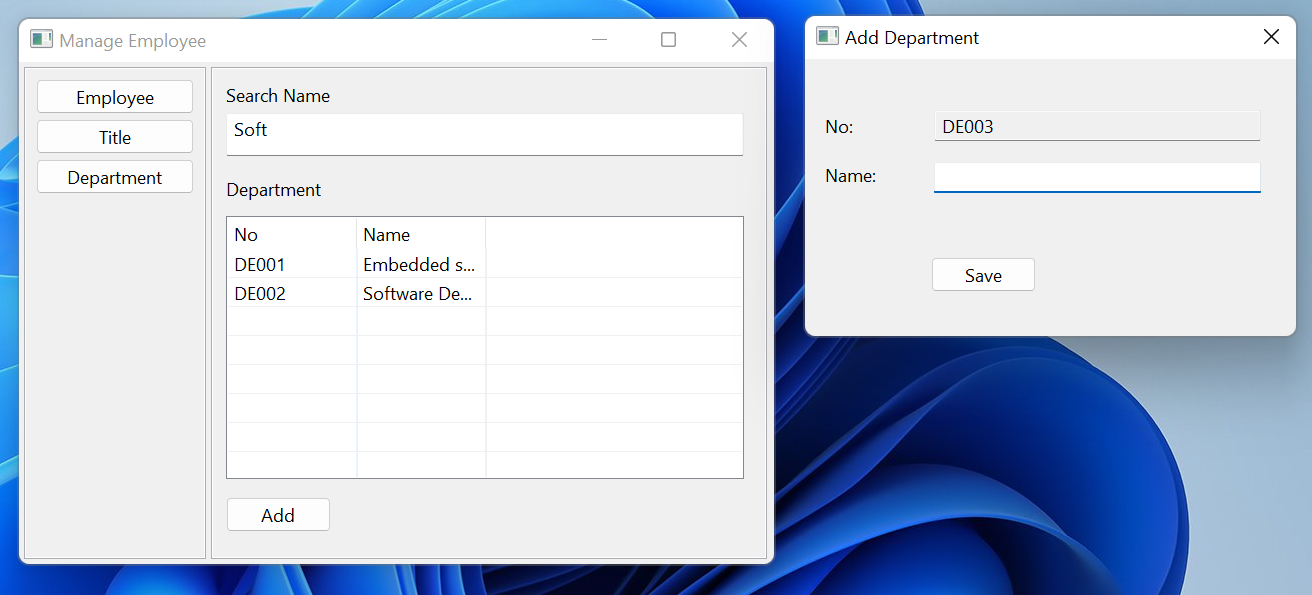The height and width of the screenshot is (595, 1312).
Task: Click the No field showing DE003
Action: (1097, 126)
